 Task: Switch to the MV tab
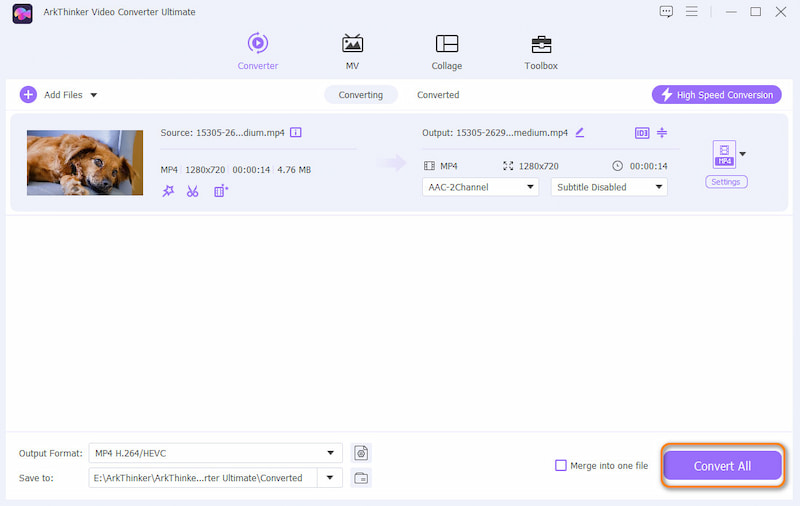[x=352, y=52]
